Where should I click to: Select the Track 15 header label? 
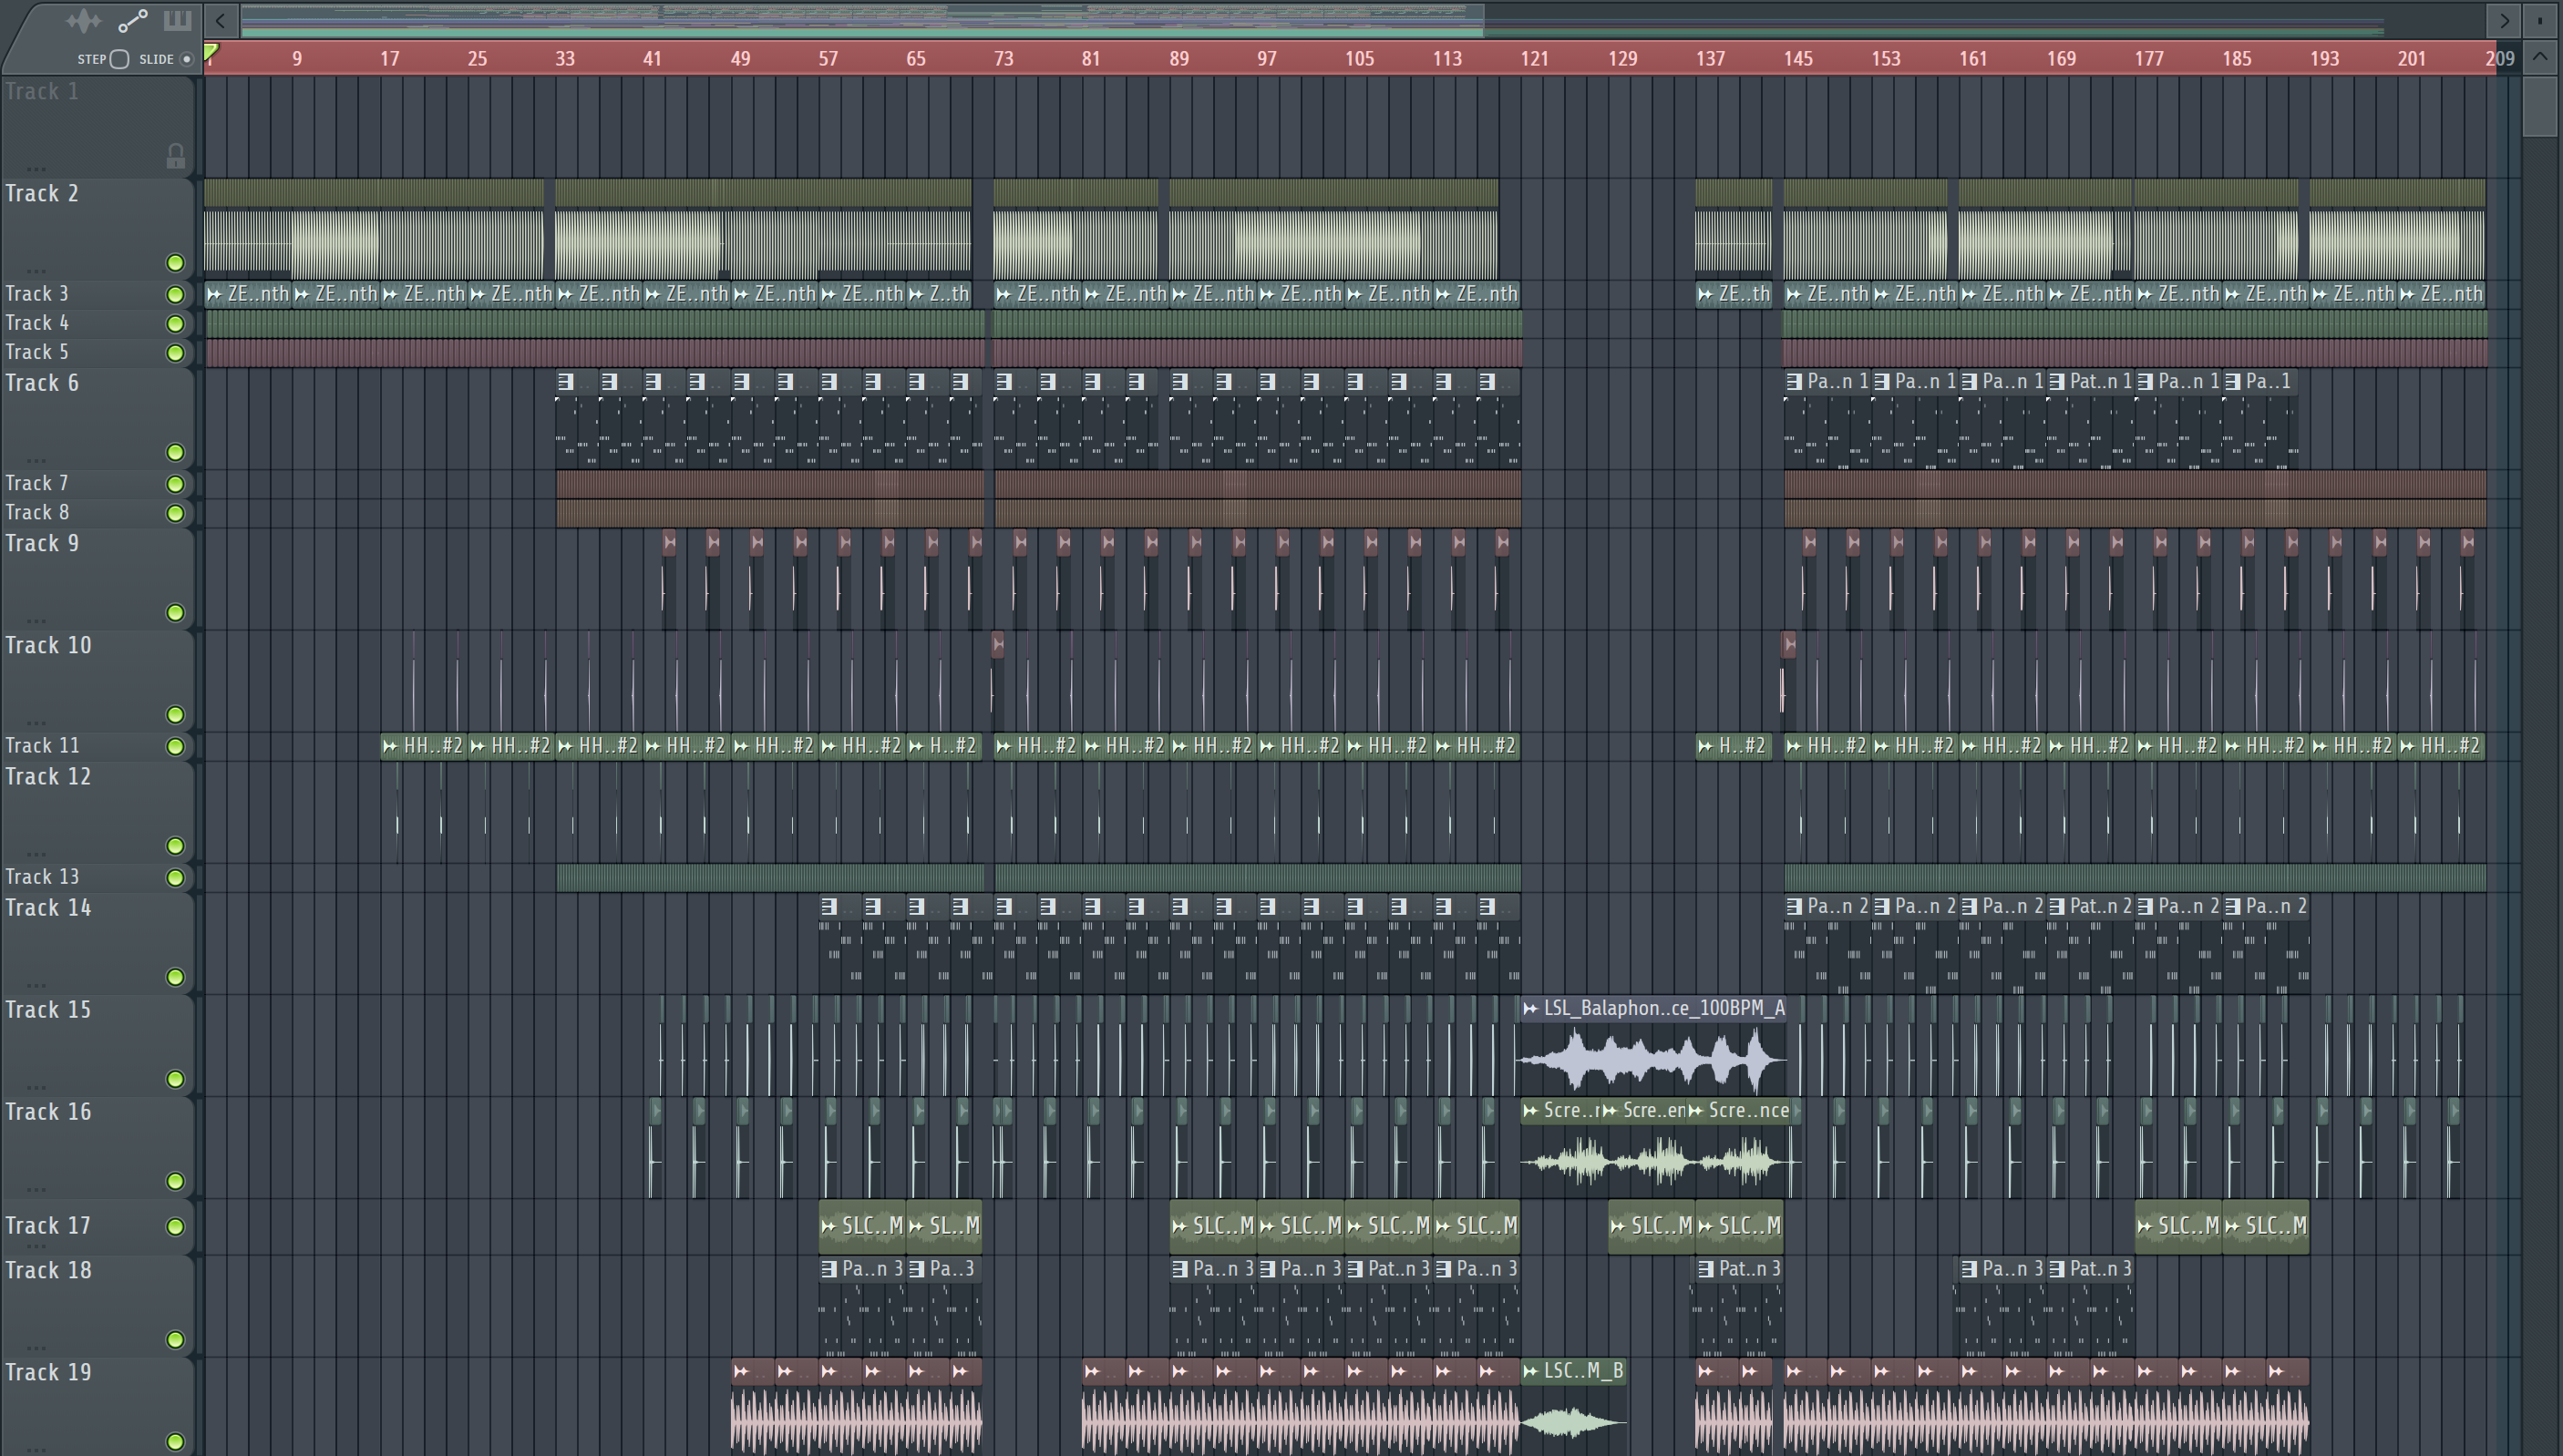[x=48, y=1009]
